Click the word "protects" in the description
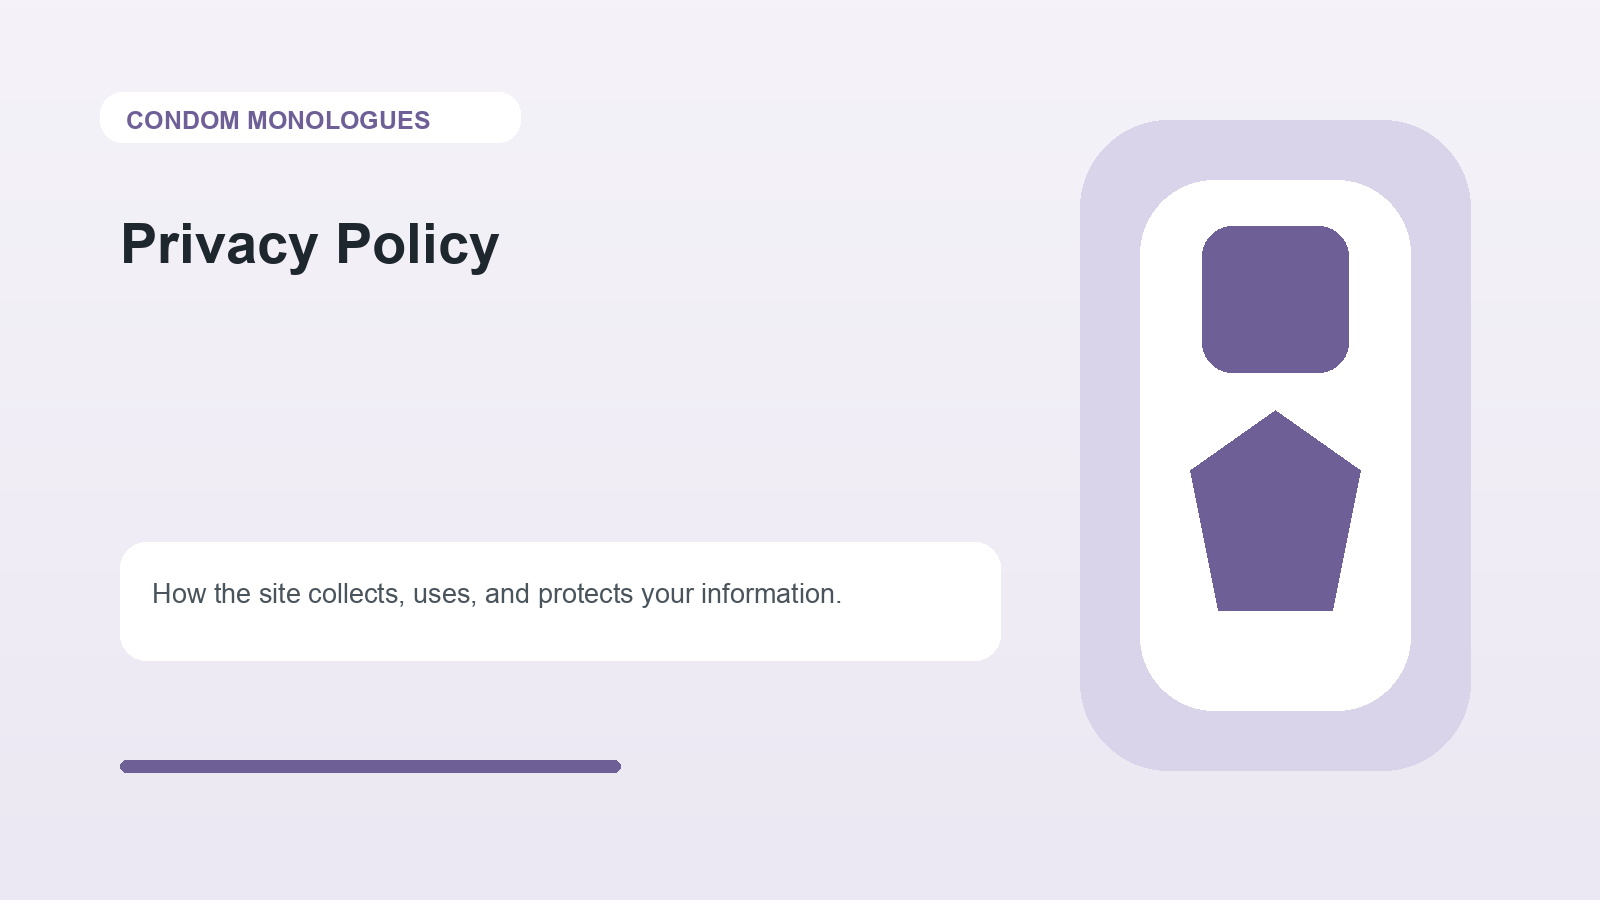The height and width of the screenshot is (900, 1600). pyautogui.click(x=585, y=594)
